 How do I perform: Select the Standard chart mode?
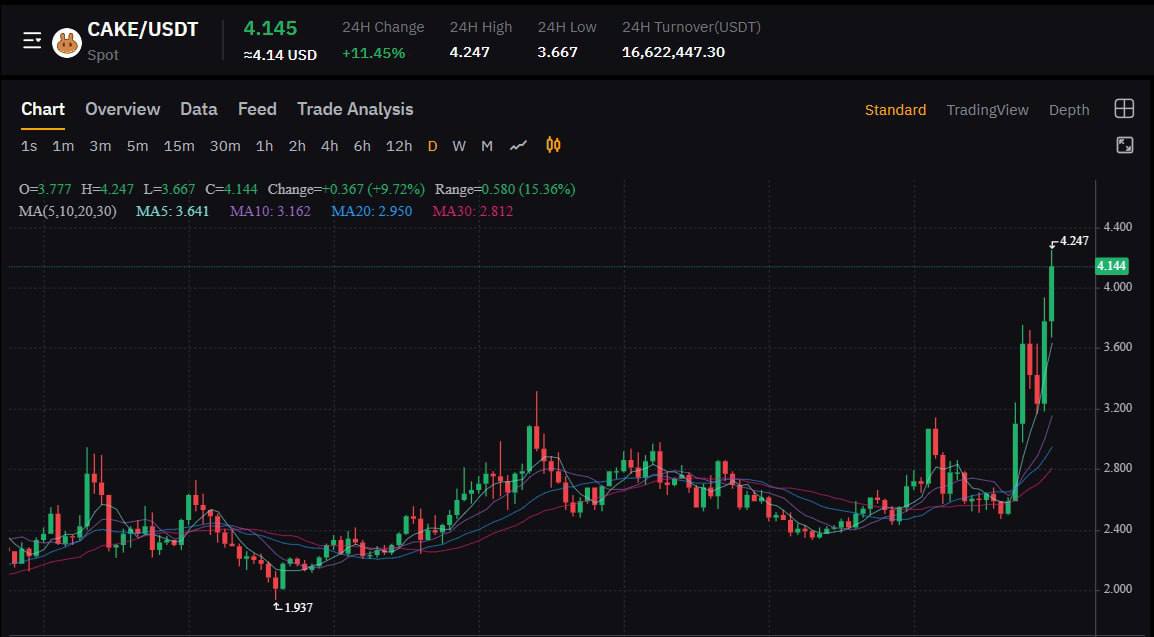coord(895,110)
